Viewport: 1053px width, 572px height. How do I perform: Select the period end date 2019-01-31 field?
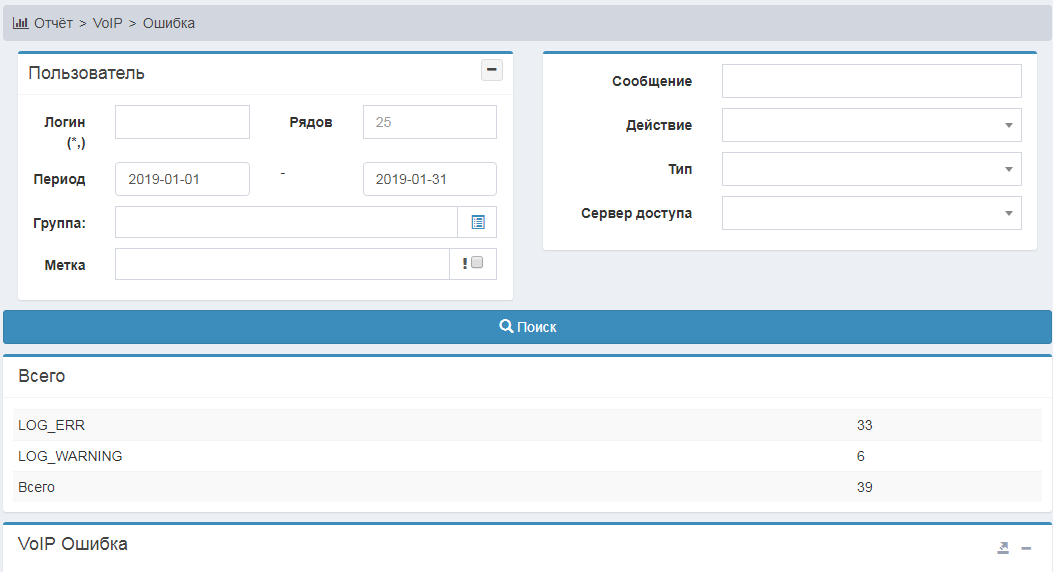pyautogui.click(x=429, y=179)
